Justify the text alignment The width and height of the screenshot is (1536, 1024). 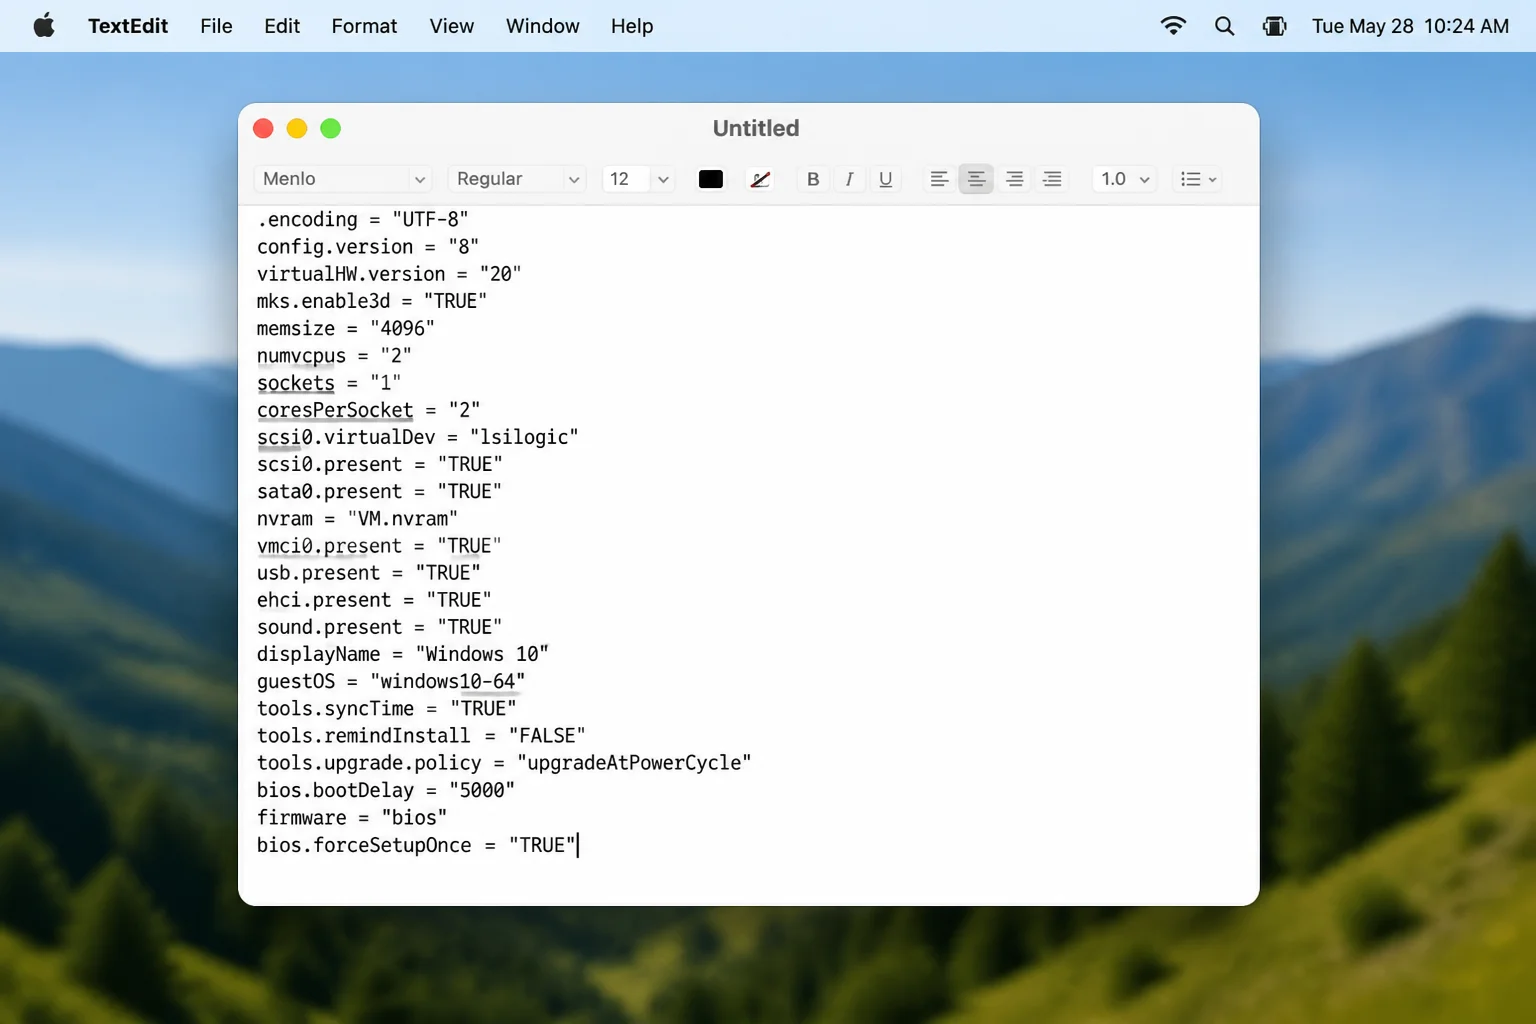coord(1052,179)
